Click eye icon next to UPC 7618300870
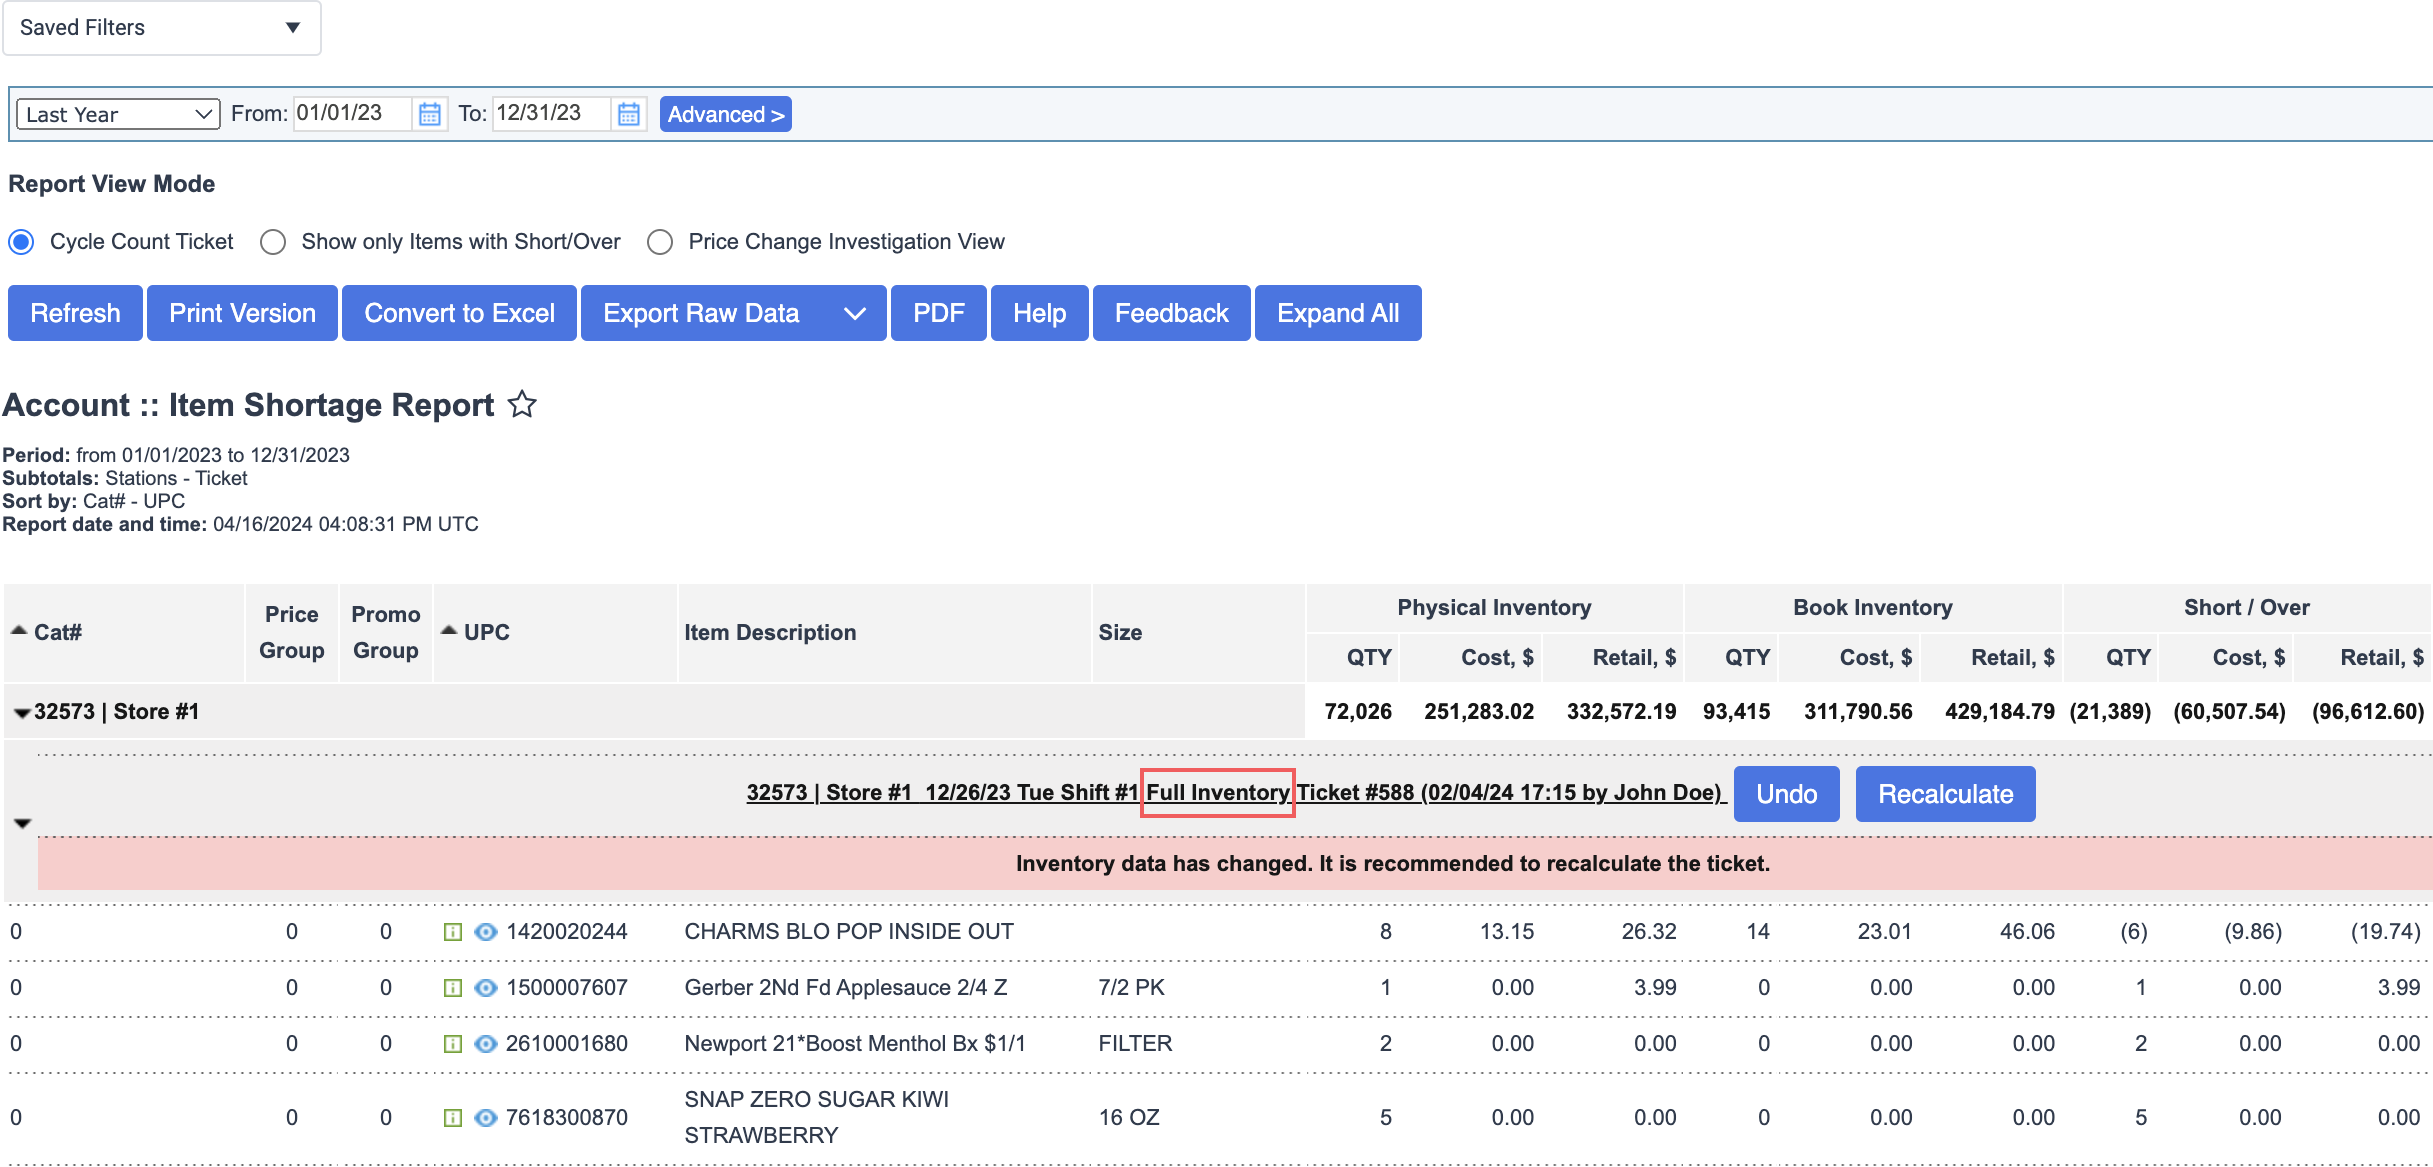This screenshot has width=2433, height=1167. [x=486, y=1118]
